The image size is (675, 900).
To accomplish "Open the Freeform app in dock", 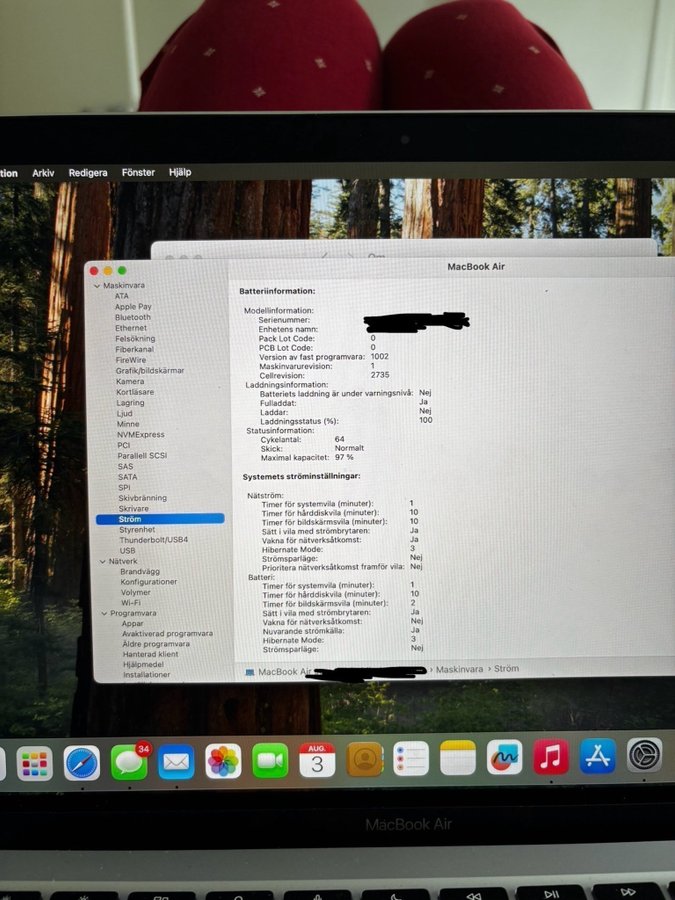I will (504, 757).
